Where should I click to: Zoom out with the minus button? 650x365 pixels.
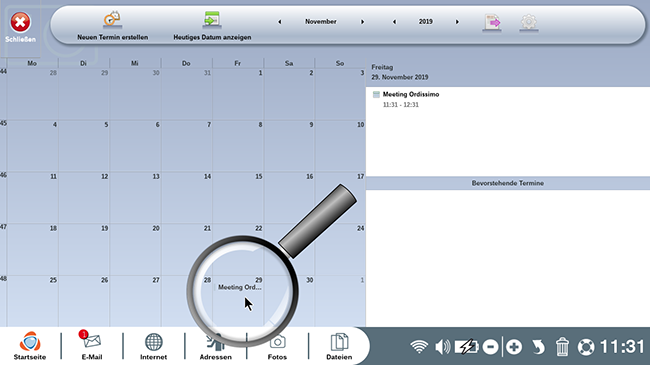[x=490, y=347]
